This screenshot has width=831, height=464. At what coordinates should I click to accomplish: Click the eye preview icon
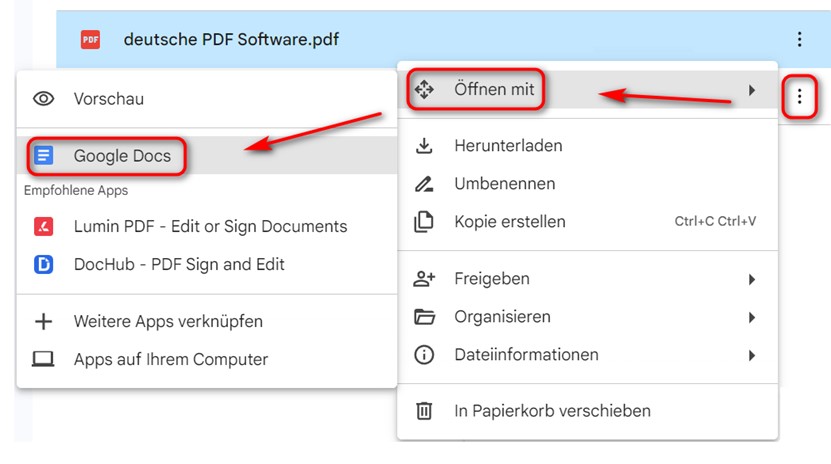tap(43, 99)
